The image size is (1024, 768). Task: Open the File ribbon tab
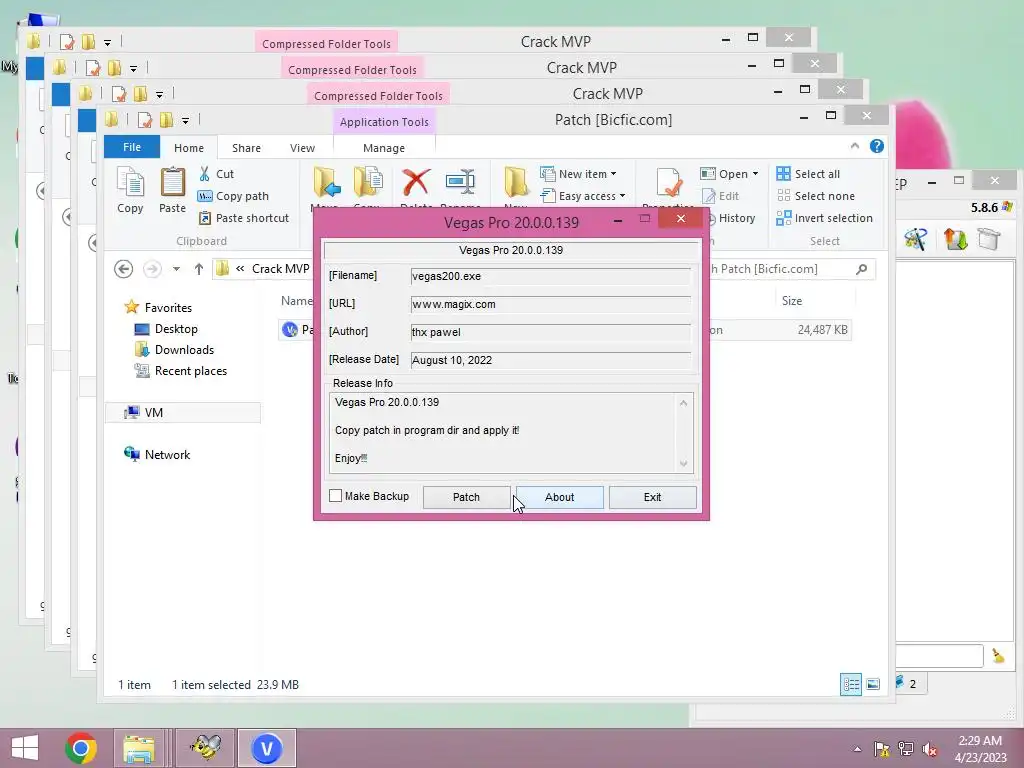point(132,147)
